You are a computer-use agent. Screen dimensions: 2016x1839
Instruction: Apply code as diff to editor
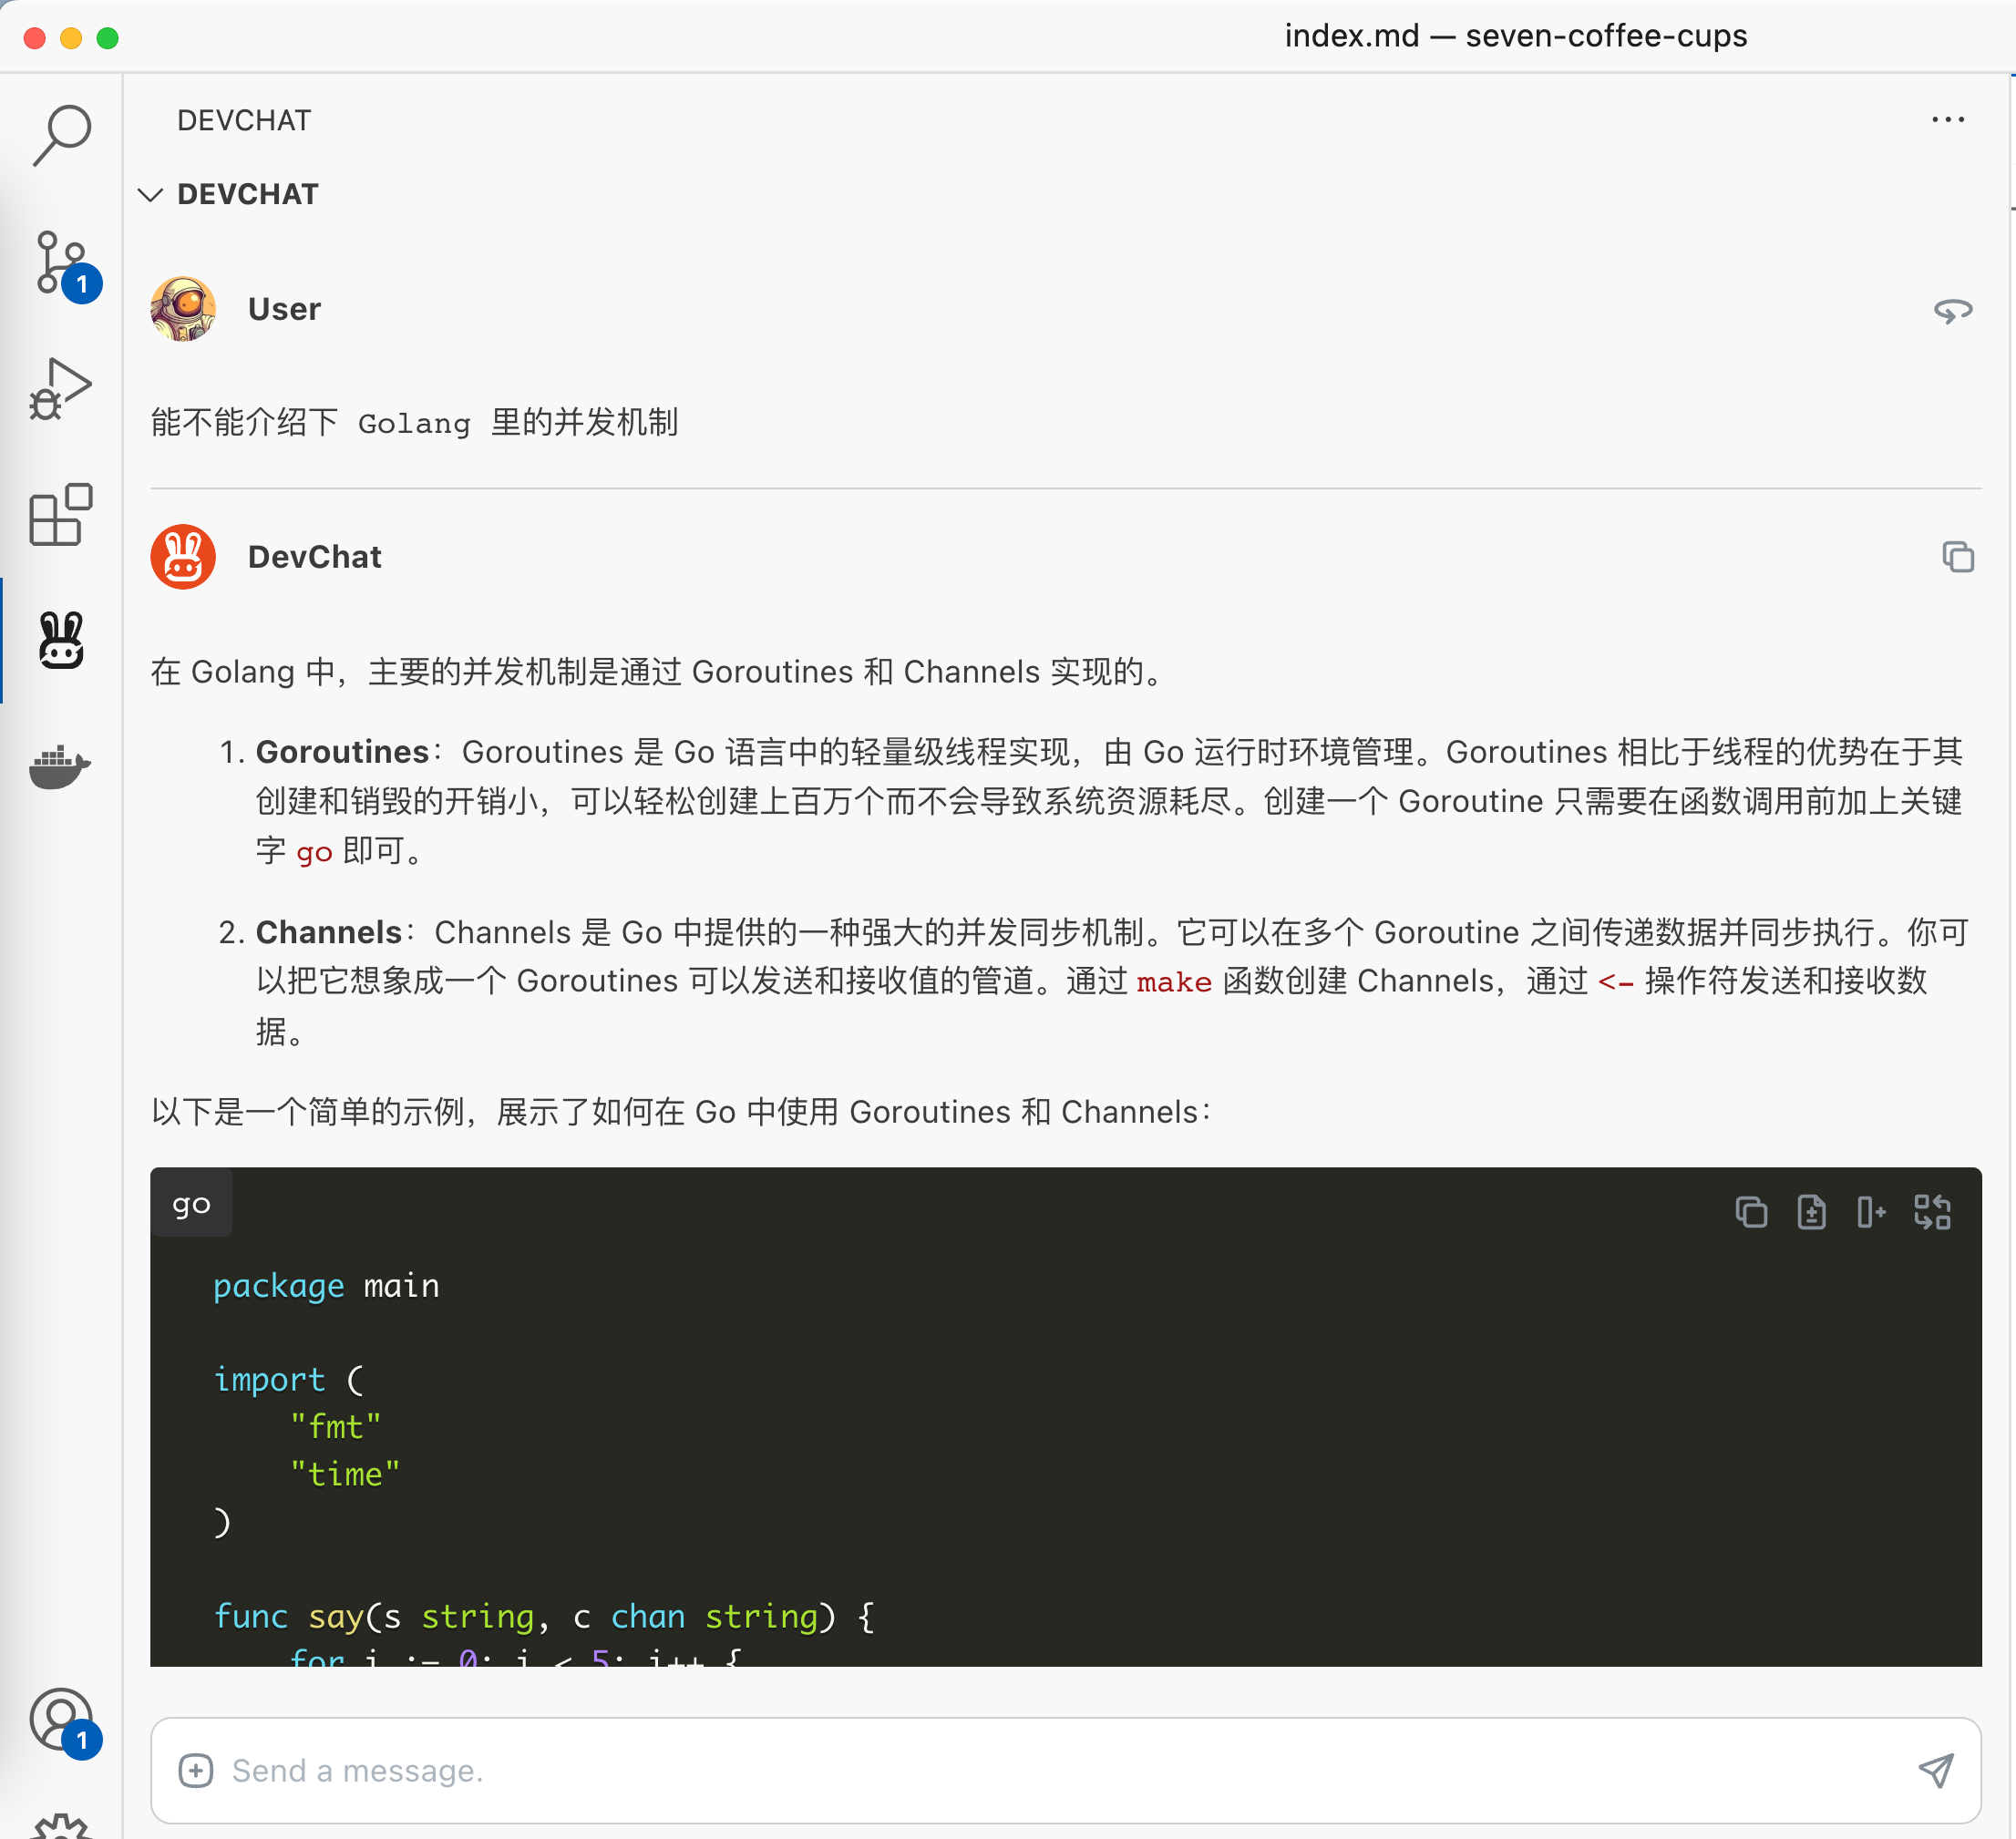click(x=1932, y=1212)
